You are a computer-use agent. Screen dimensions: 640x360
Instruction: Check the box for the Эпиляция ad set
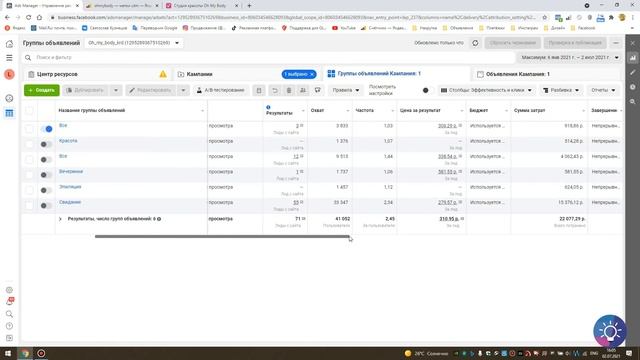(29, 190)
